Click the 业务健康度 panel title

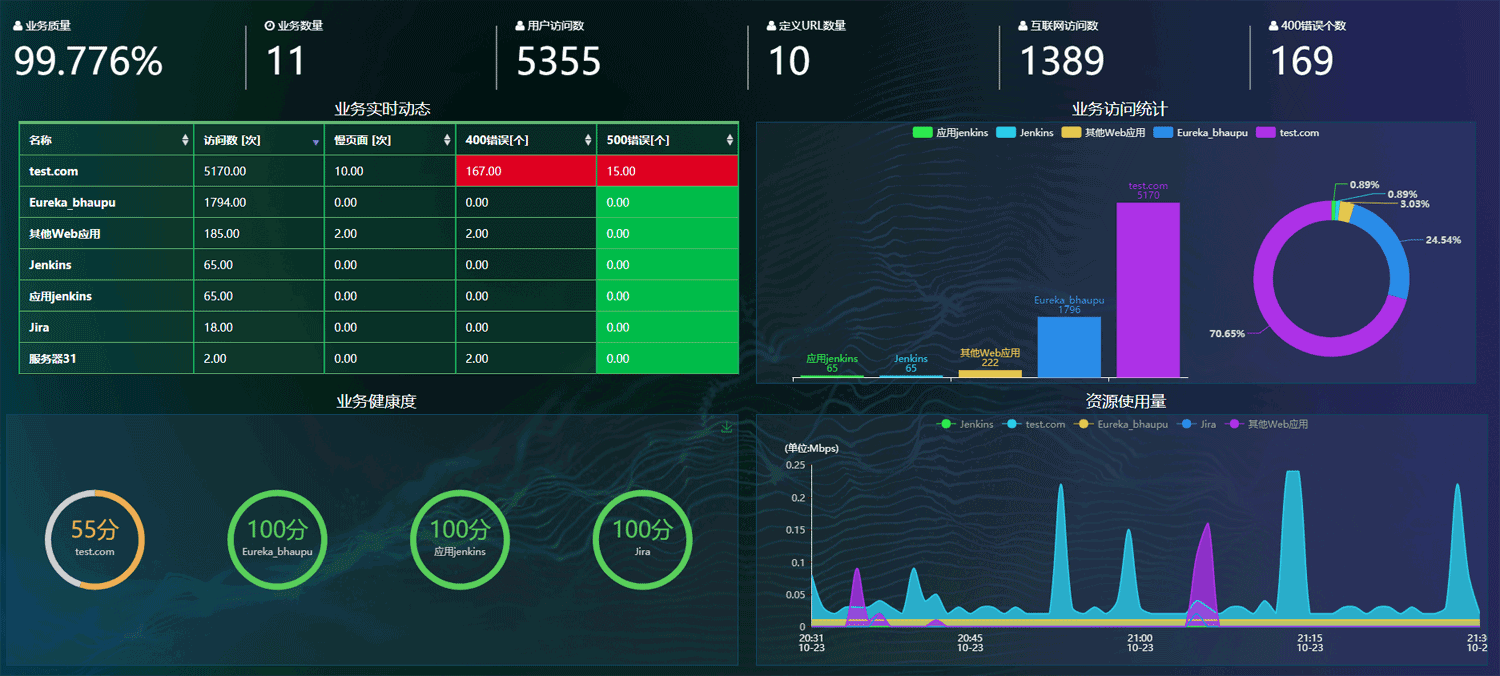pyautogui.click(x=376, y=401)
